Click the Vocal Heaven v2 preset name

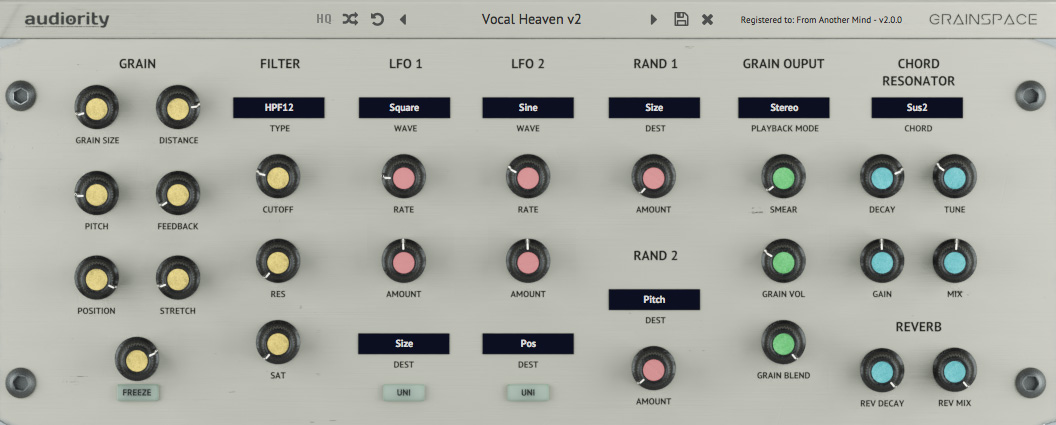tap(531, 19)
